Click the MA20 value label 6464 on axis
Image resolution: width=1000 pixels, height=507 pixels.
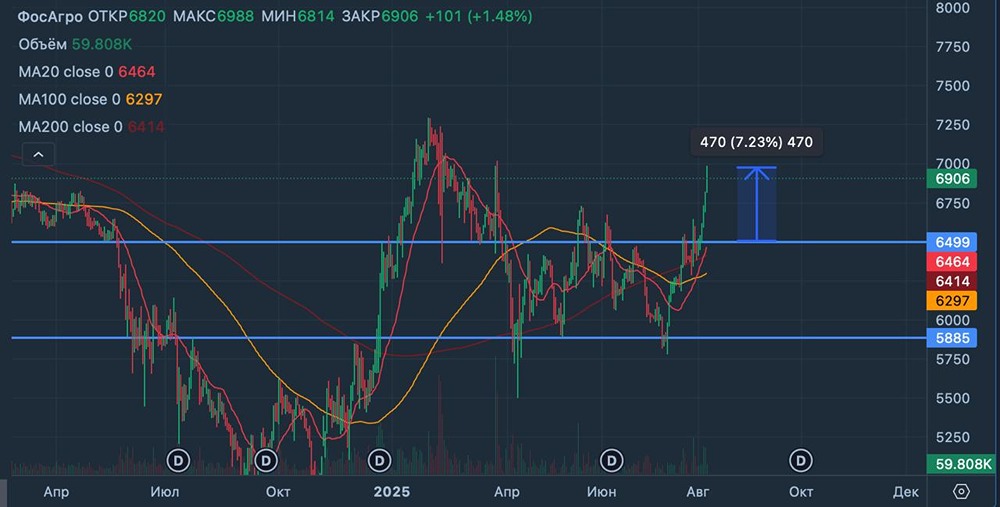(x=952, y=261)
